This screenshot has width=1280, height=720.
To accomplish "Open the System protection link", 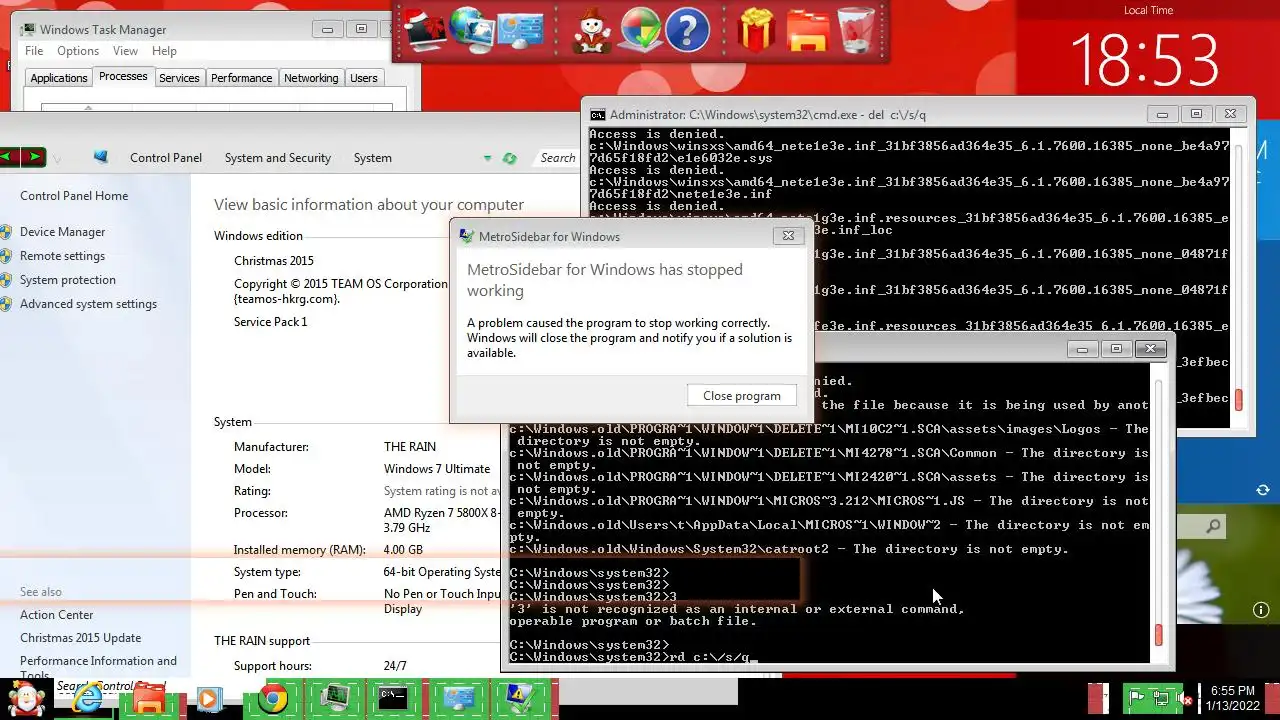I will point(68,280).
